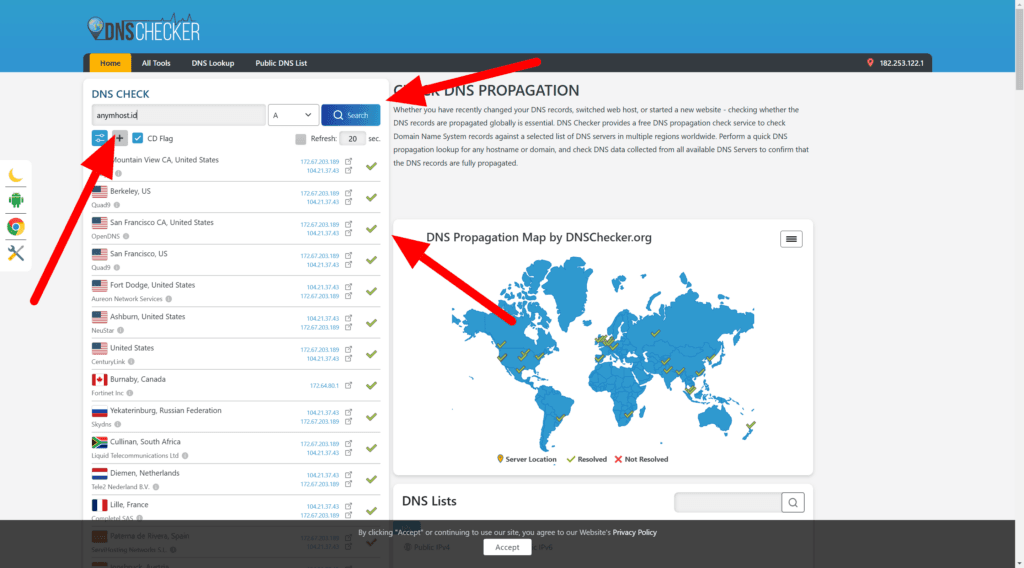Image resolution: width=1024 pixels, height=568 pixels.
Task: Open the Privacy Policy link
Action: point(634,532)
